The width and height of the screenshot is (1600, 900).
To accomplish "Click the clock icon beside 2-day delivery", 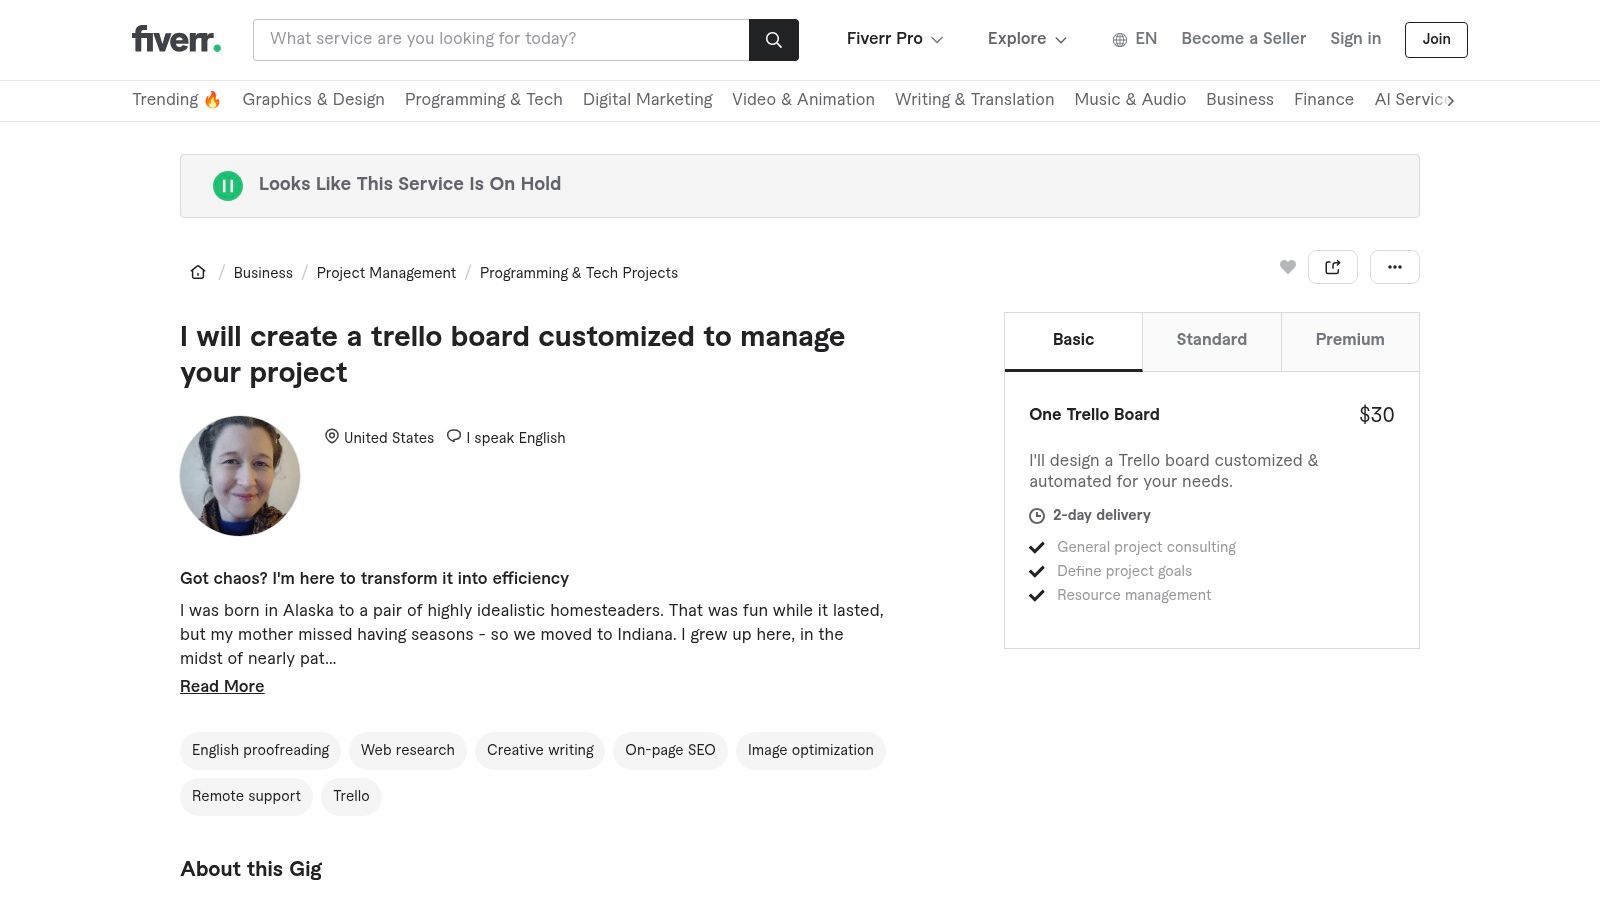I will coord(1037,516).
